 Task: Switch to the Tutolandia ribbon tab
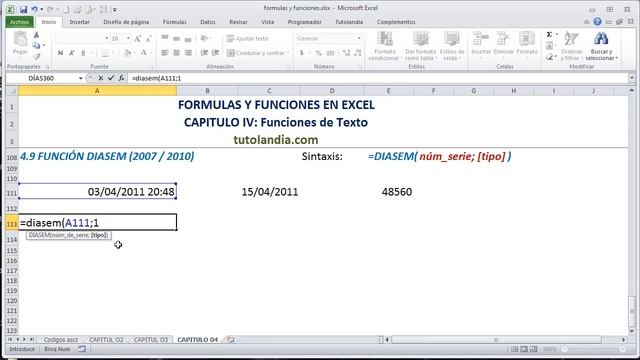pyautogui.click(x=349, y=22)
